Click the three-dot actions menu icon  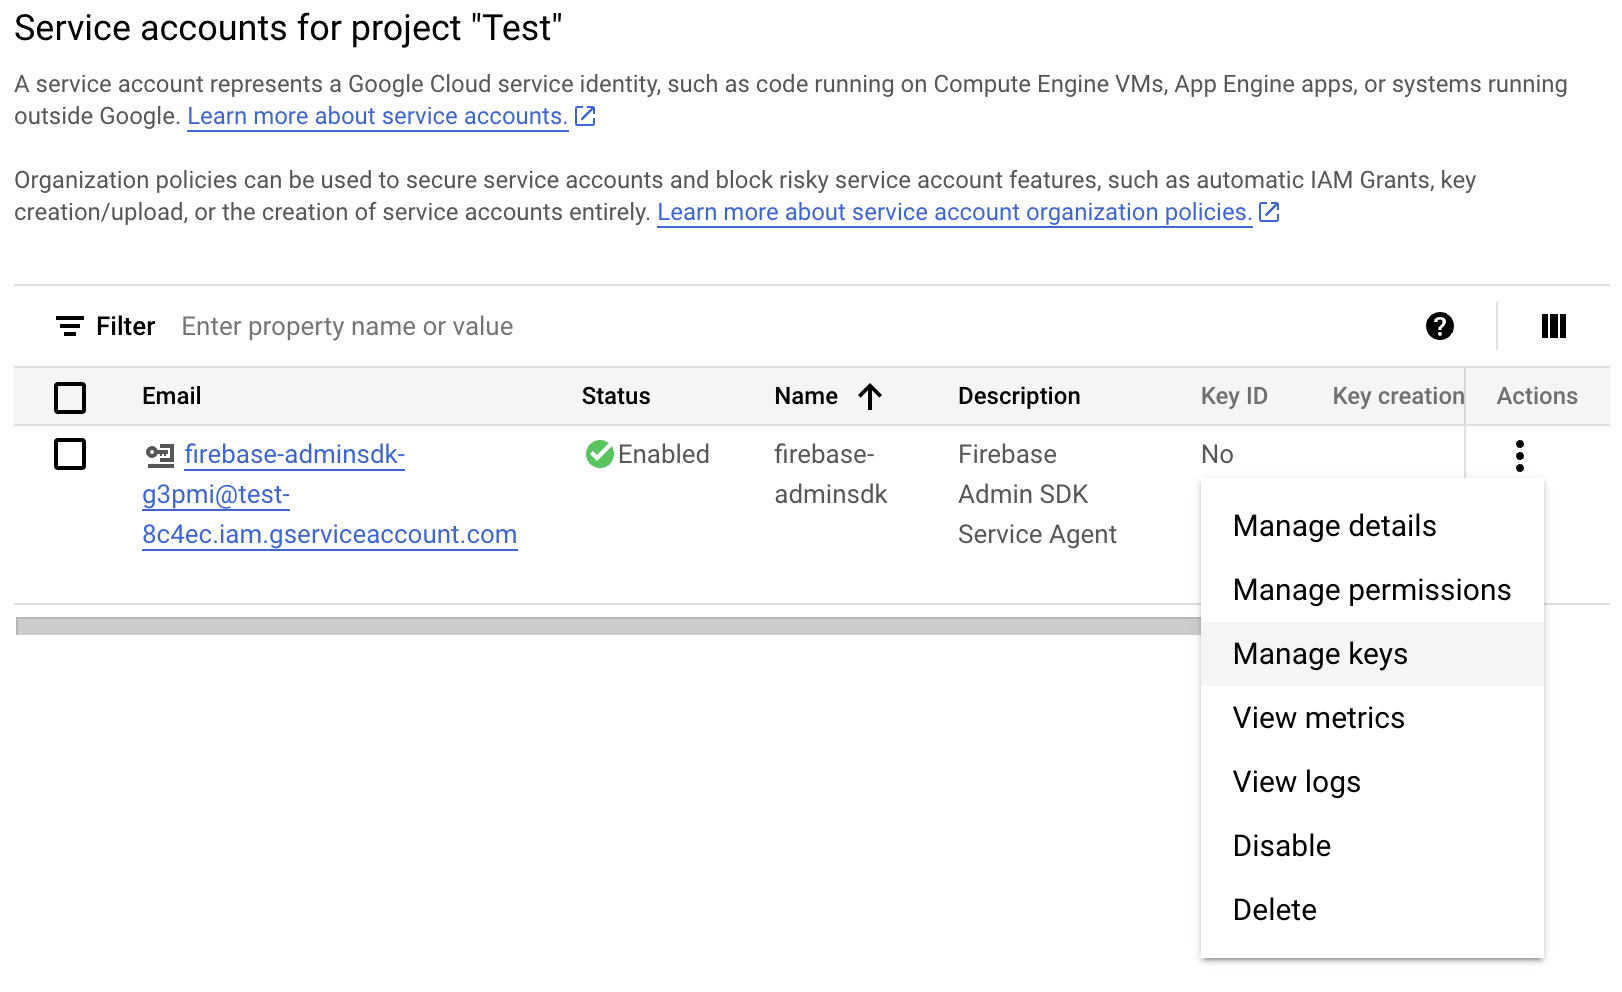coord(1519,456)
